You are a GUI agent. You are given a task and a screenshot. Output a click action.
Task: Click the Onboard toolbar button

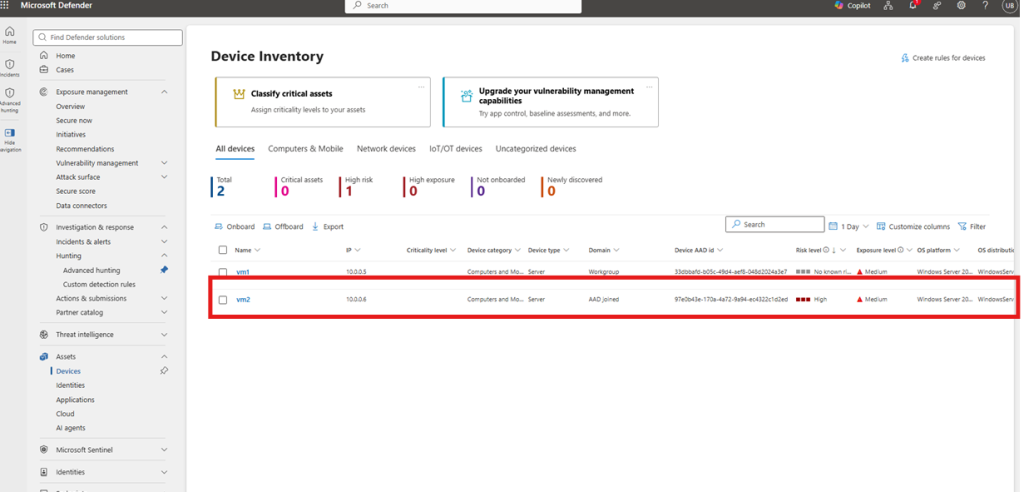pos(234,227)
